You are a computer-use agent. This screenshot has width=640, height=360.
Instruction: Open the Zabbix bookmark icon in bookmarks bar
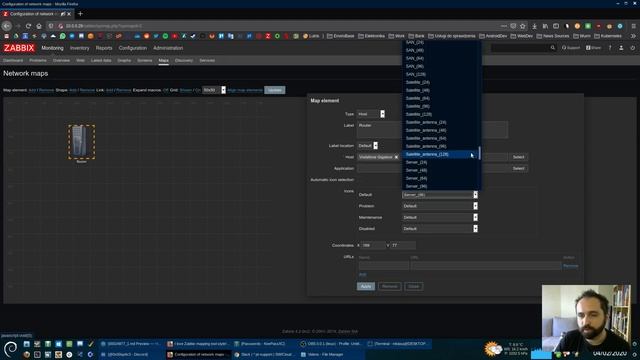pyautogui.click(x=268, y=36)
